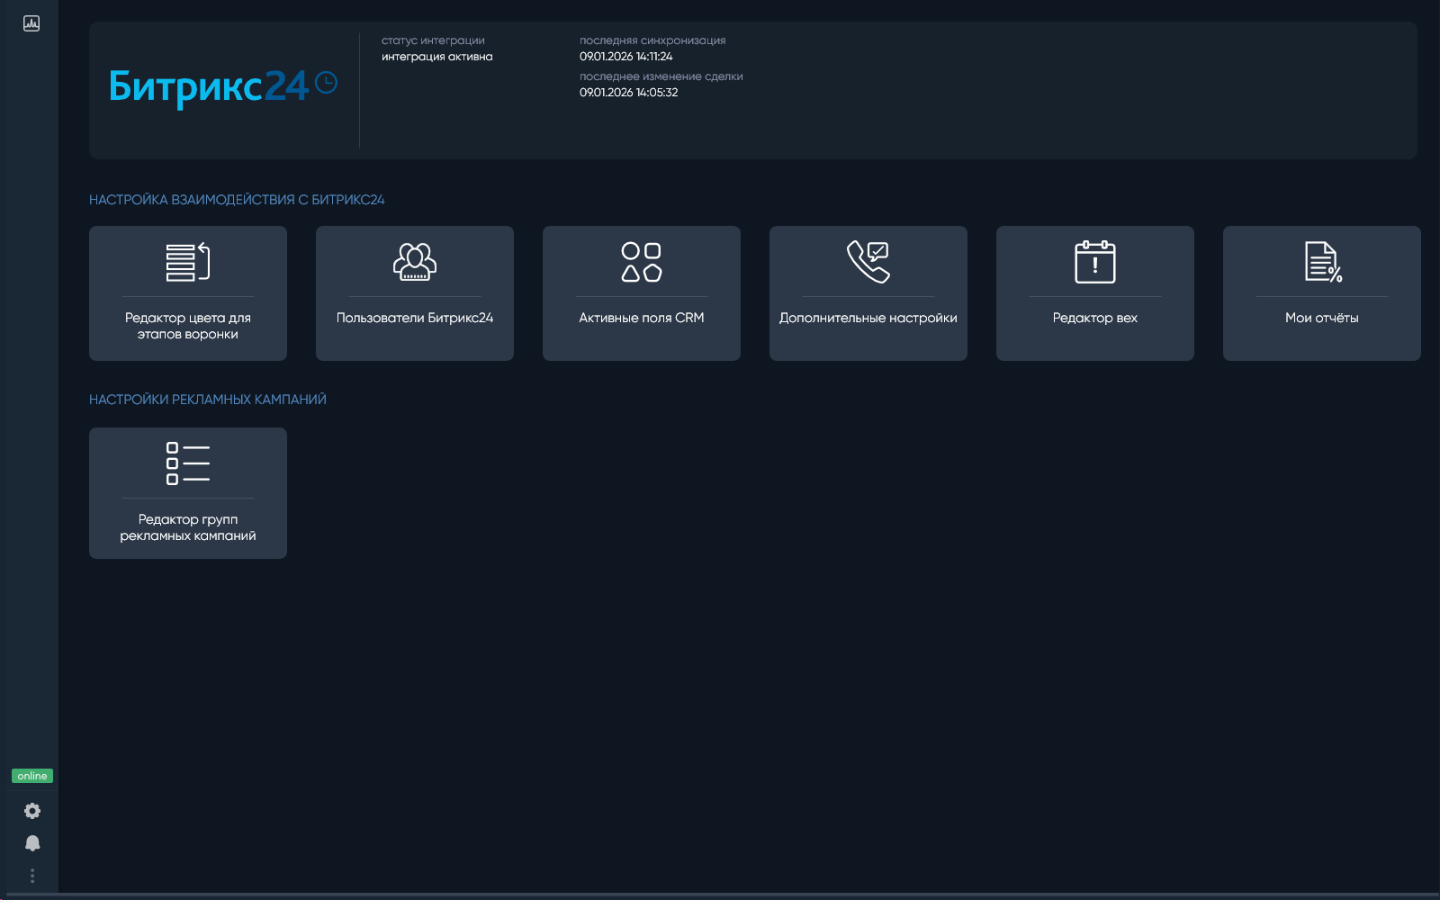Open the phone-with-chat additional settings icon

tap(868, 262)
